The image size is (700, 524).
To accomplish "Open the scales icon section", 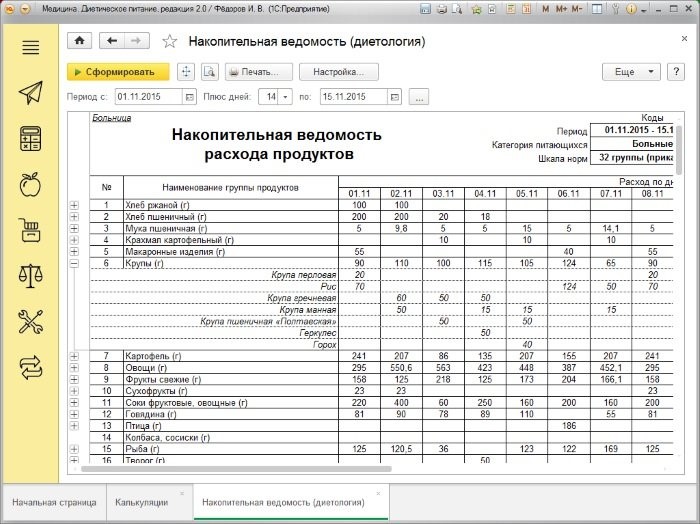I will coord(31,276).
